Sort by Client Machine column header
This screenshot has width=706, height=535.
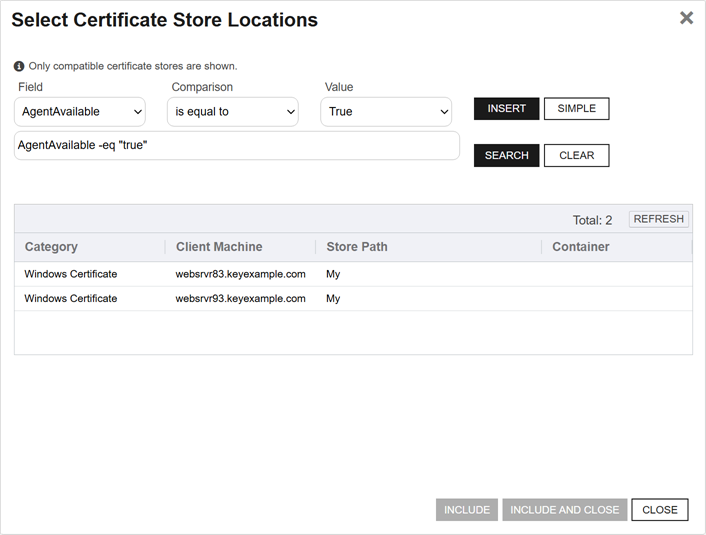(219, 247)
